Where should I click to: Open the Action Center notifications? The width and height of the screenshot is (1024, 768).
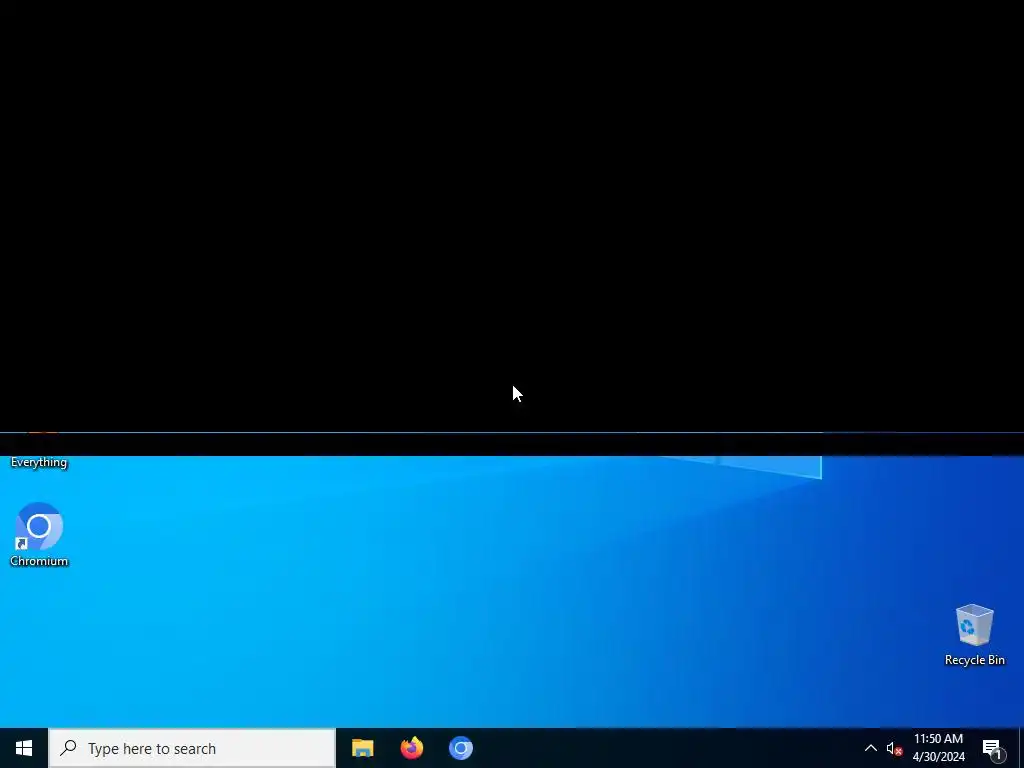(993, 748)
